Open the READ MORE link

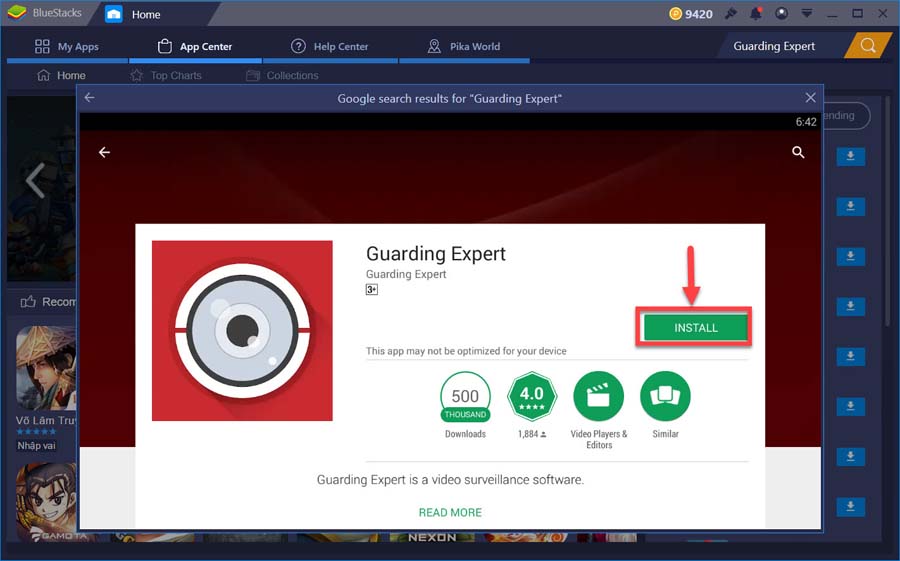click(x=450, y=512)
